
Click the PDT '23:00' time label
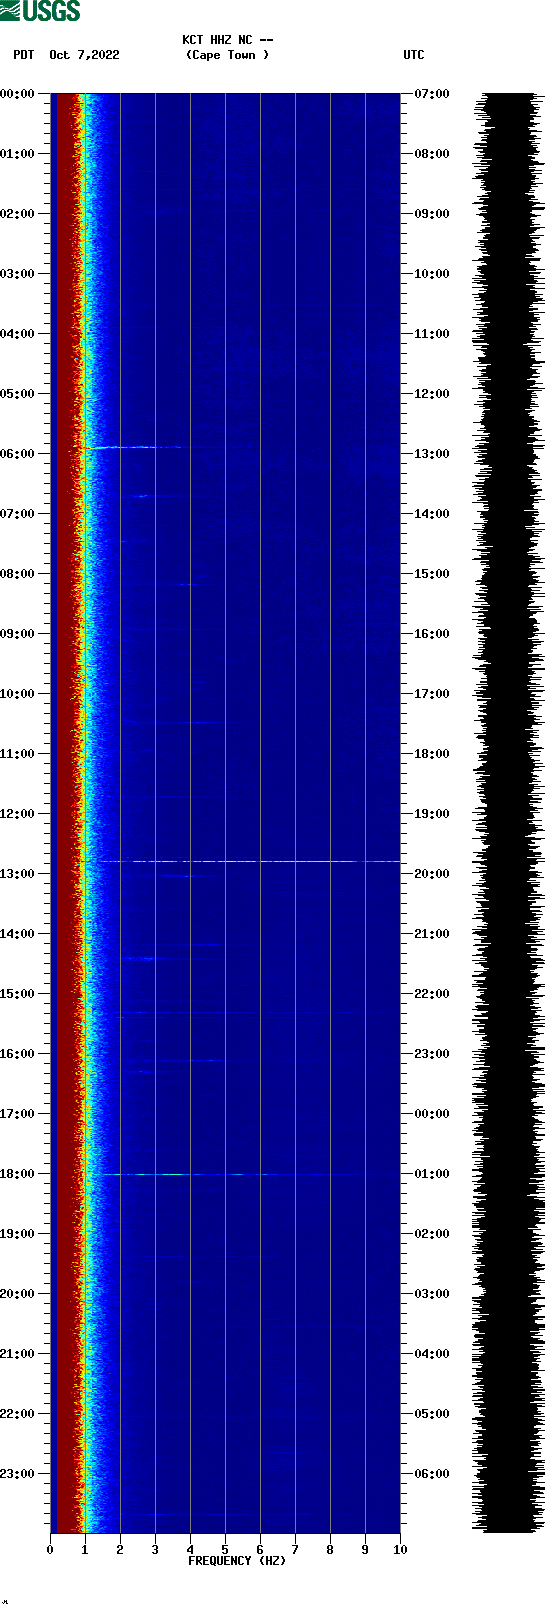point(18,1474)
